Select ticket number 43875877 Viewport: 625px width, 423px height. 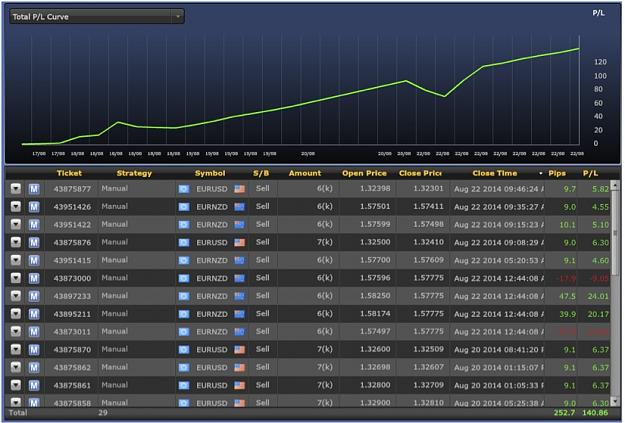72,189
